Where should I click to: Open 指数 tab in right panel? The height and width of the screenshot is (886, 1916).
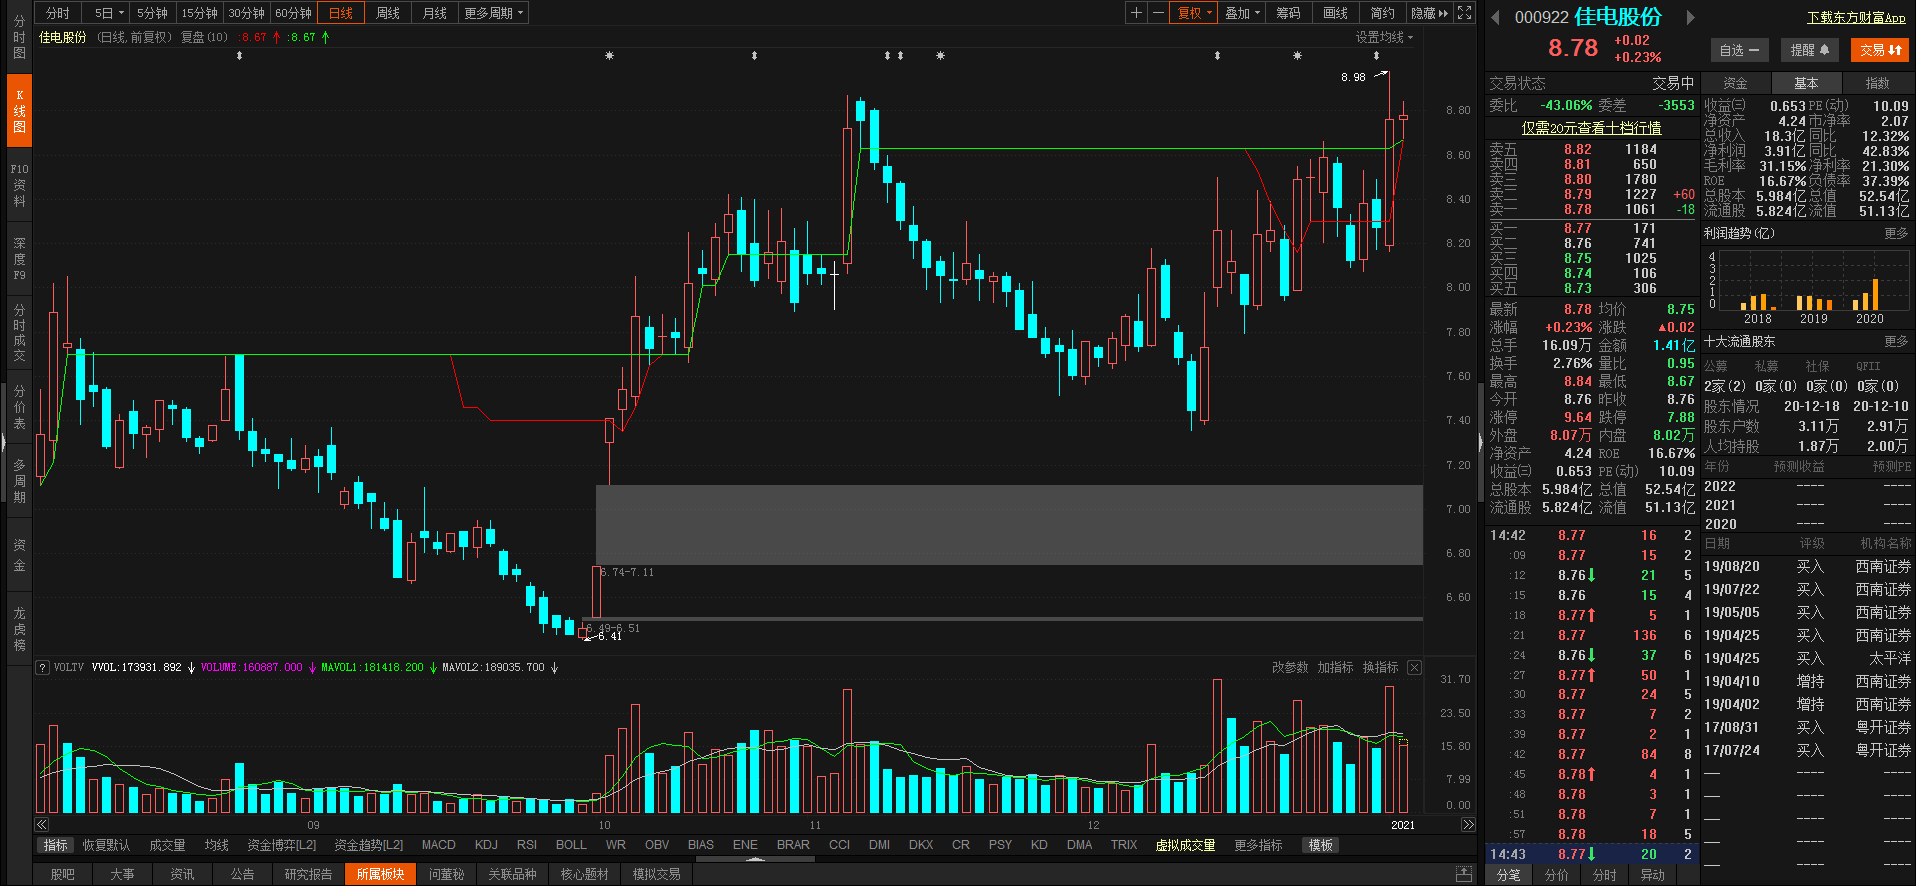[1878, 83]
